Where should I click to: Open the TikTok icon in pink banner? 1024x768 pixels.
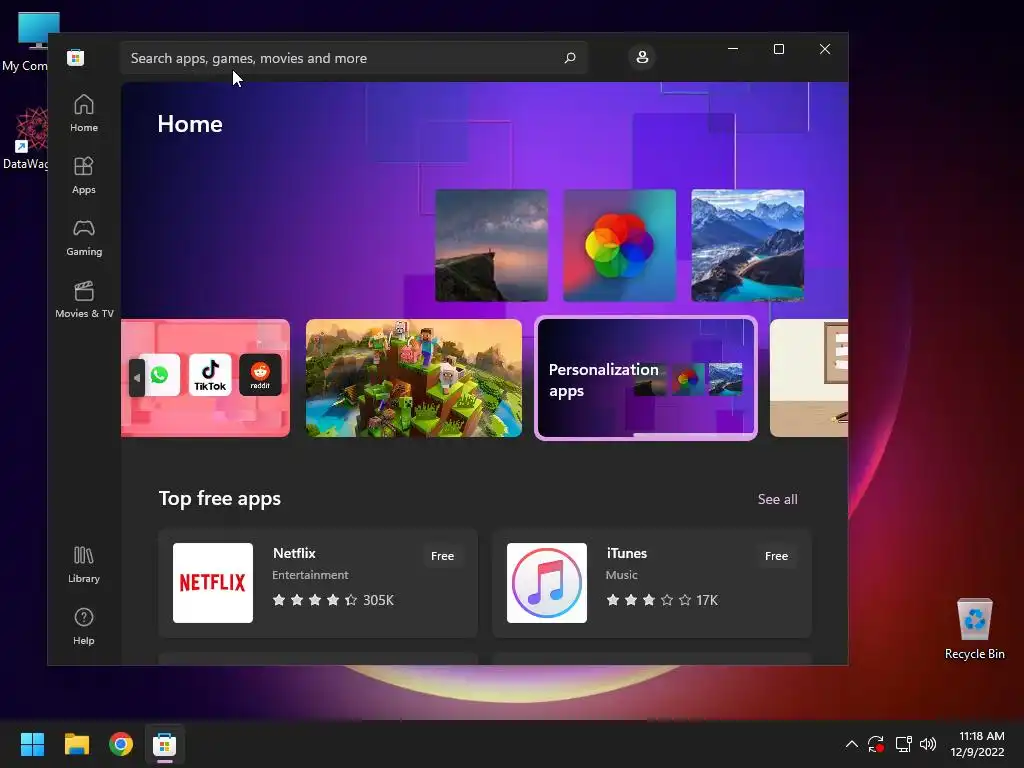coord(210,375)
